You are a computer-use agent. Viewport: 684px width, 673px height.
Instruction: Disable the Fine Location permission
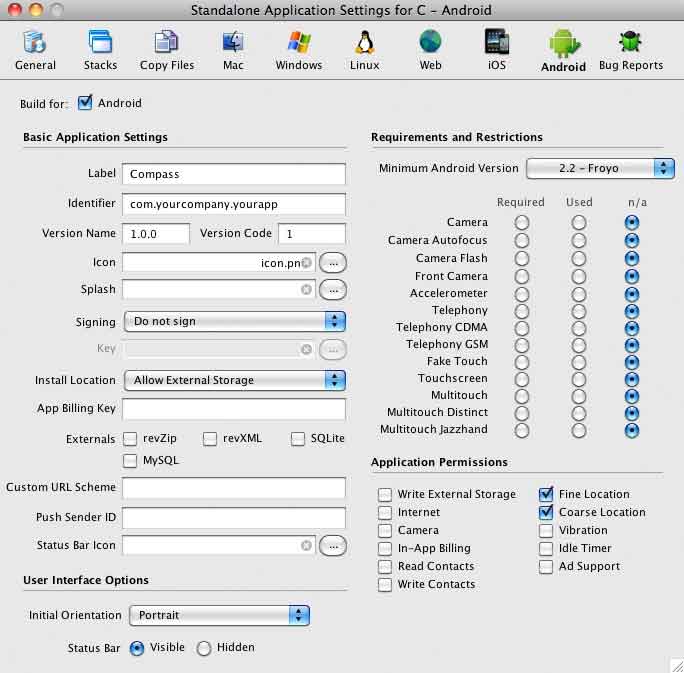tap(546, 494)
